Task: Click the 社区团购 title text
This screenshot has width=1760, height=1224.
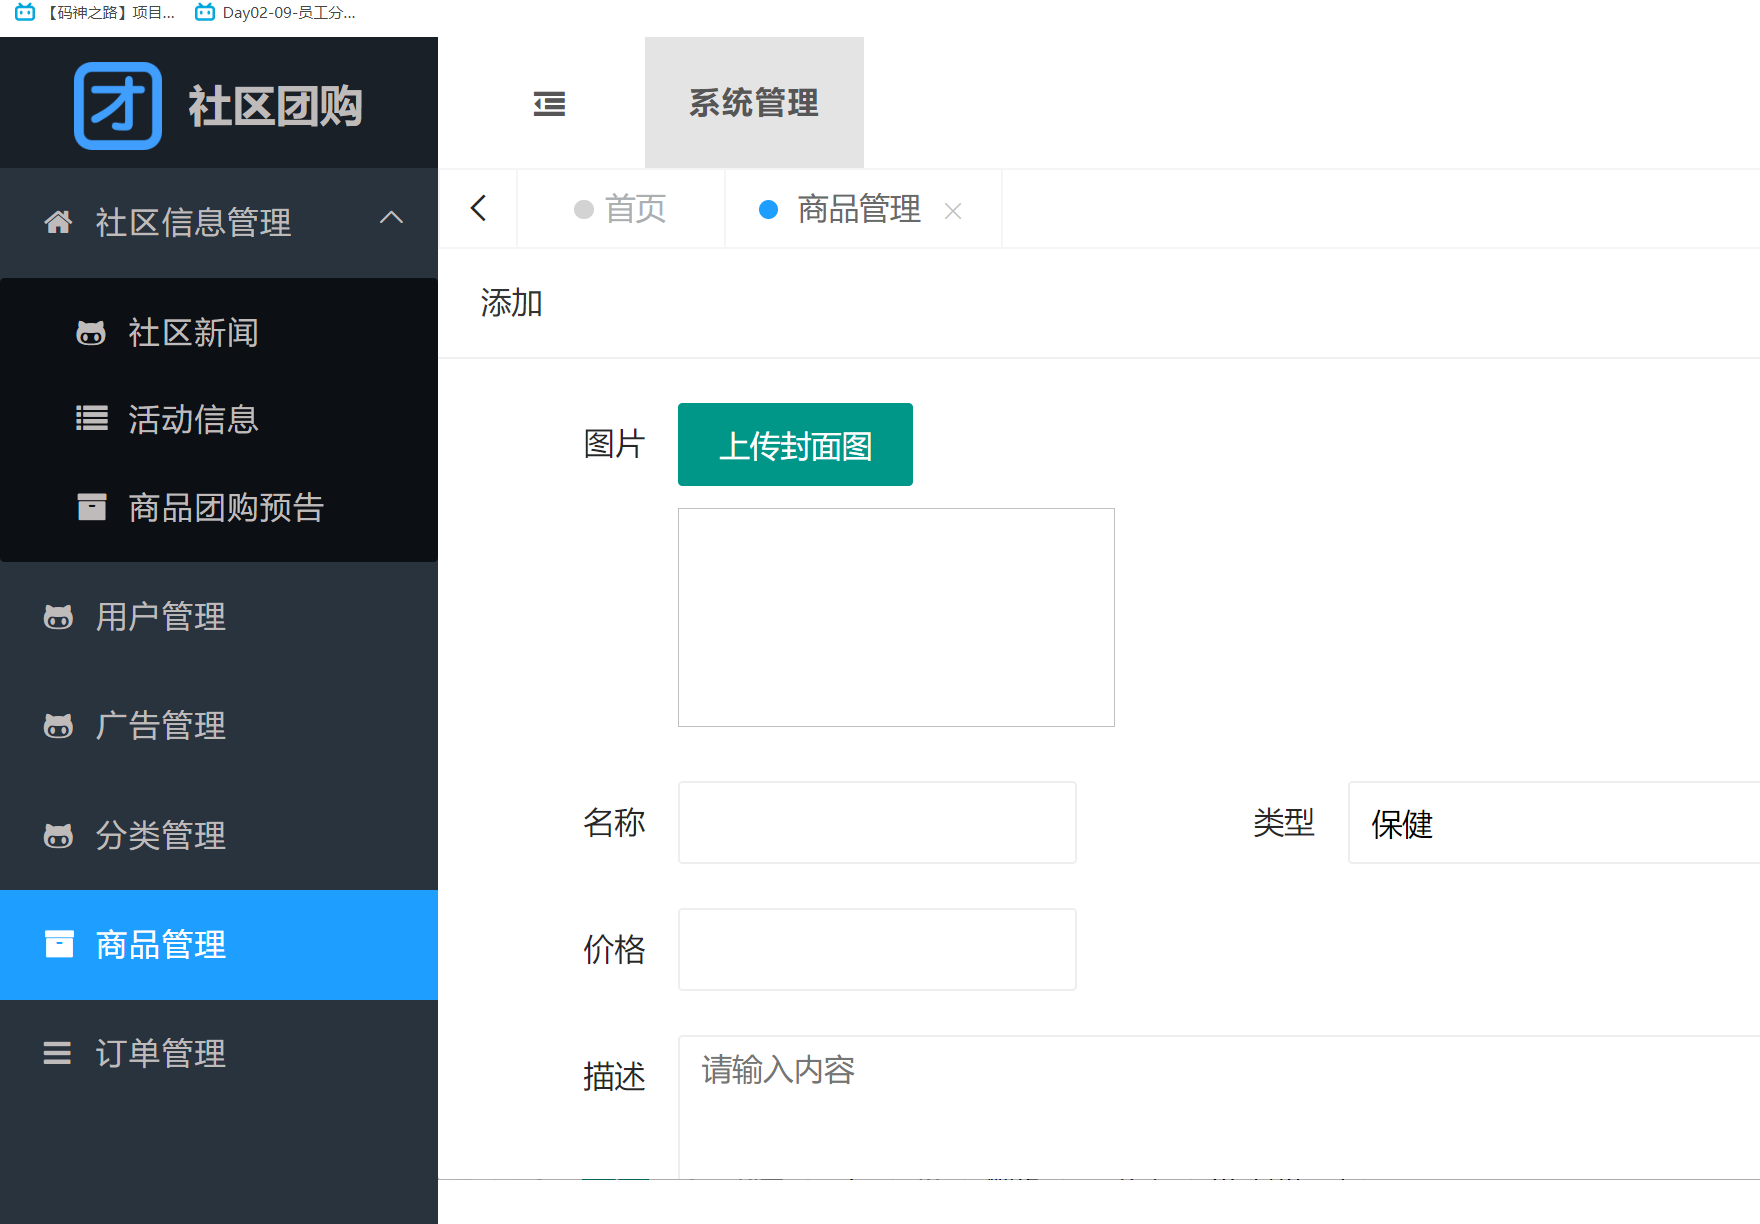Action: point(275,105)
